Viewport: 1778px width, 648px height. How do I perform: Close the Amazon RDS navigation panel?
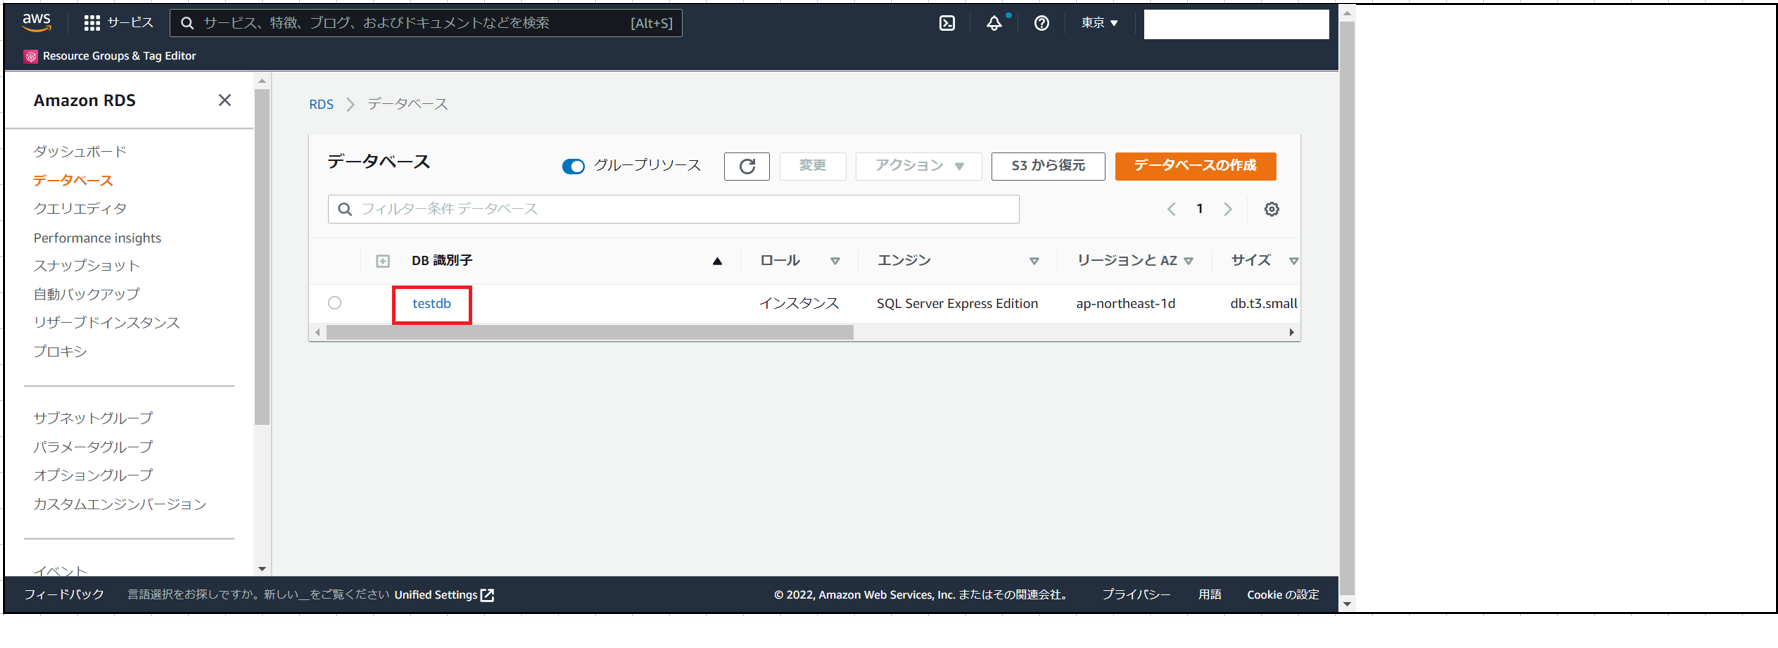(x=225, y=100)
